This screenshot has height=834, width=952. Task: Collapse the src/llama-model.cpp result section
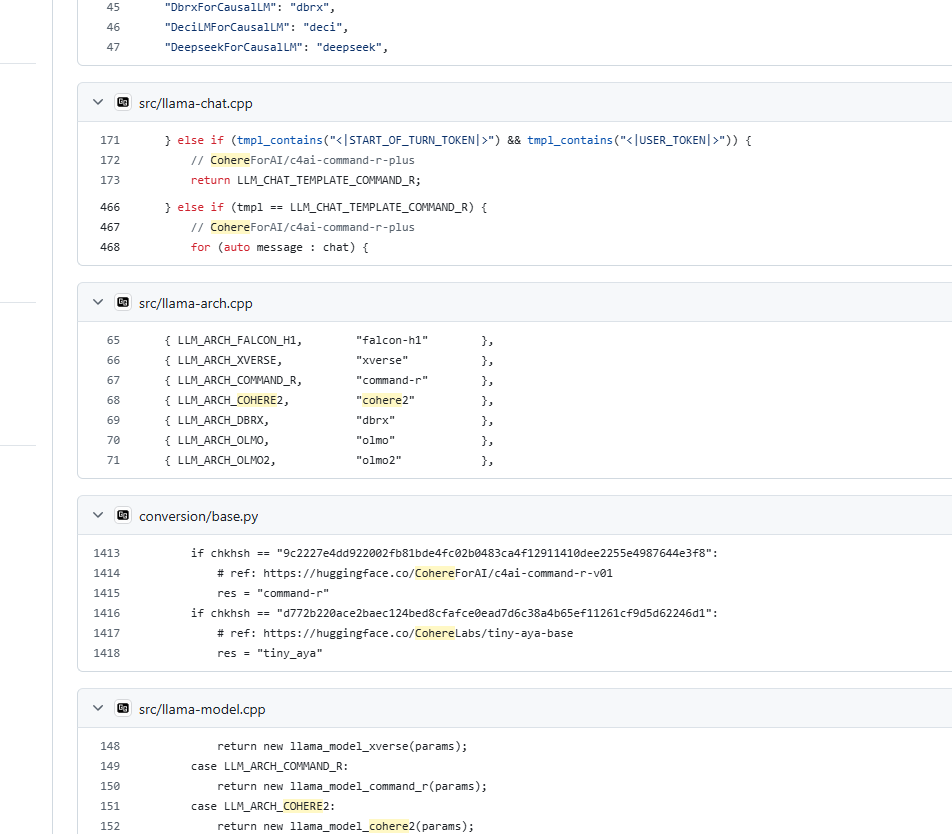pos(98,708)
